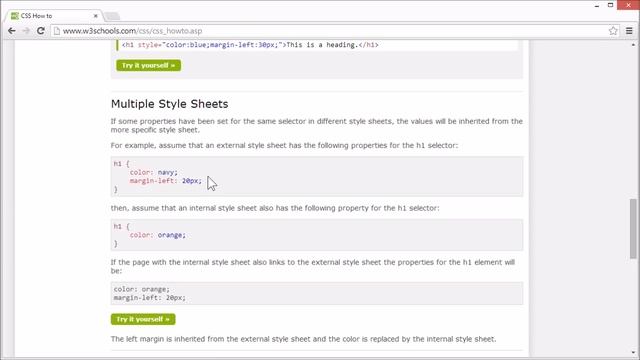This screenshot has height=360, width=640.
Task: Click the page icon in the address bar
Action: pos(57,31)
